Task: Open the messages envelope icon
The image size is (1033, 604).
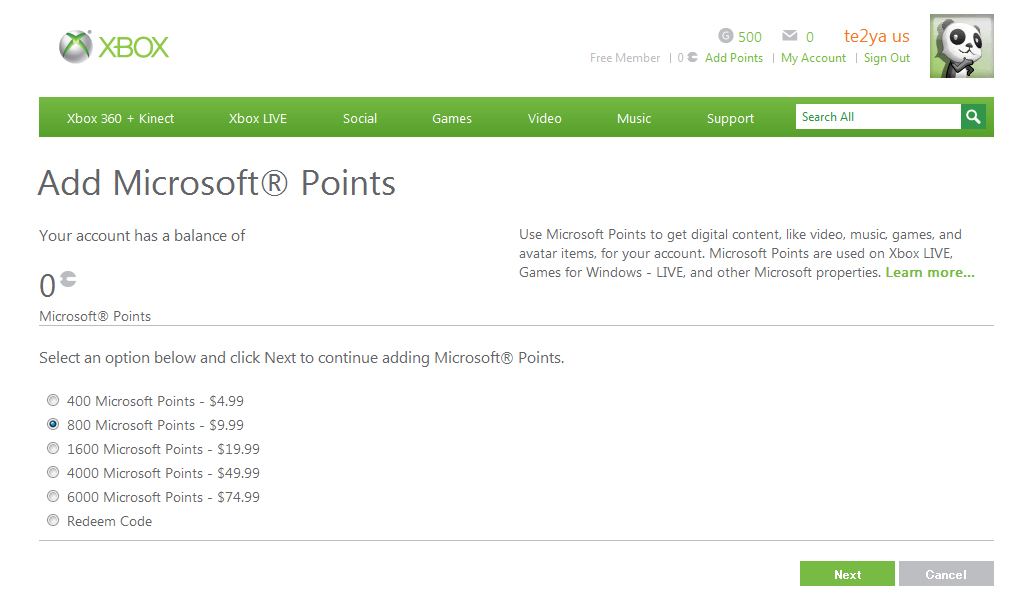Action: (789, 35)
